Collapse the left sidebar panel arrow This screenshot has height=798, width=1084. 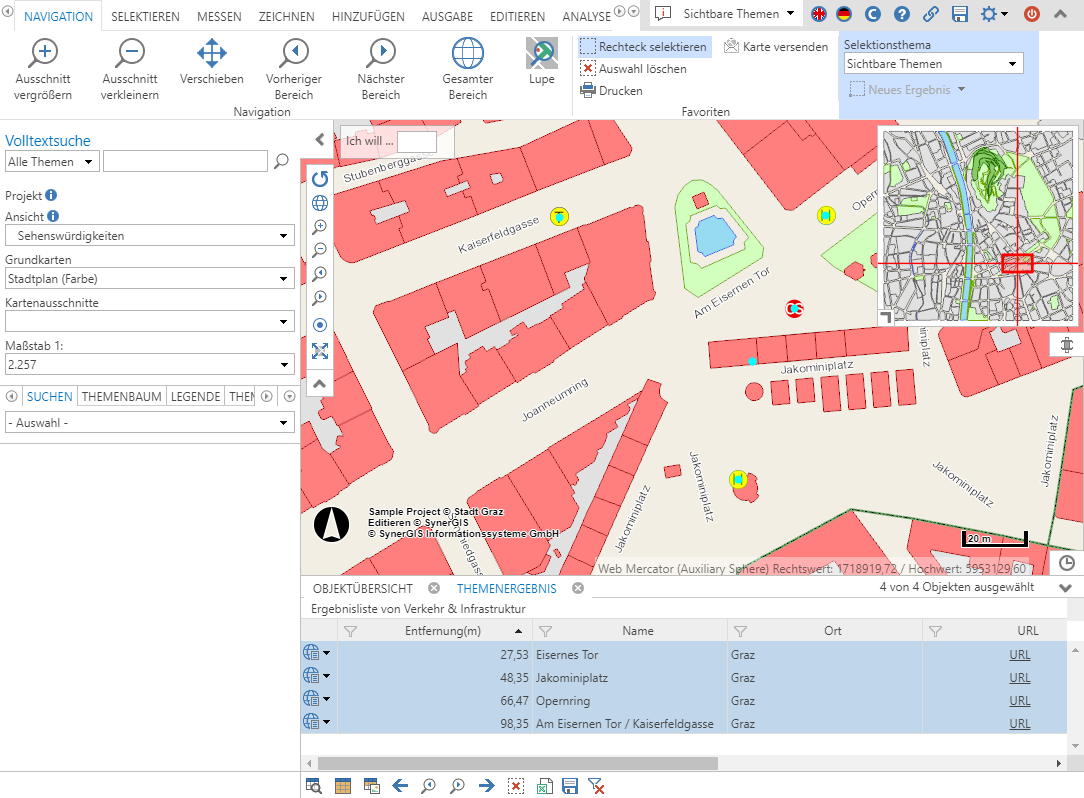pyautogui.click(x=319, y=140)
